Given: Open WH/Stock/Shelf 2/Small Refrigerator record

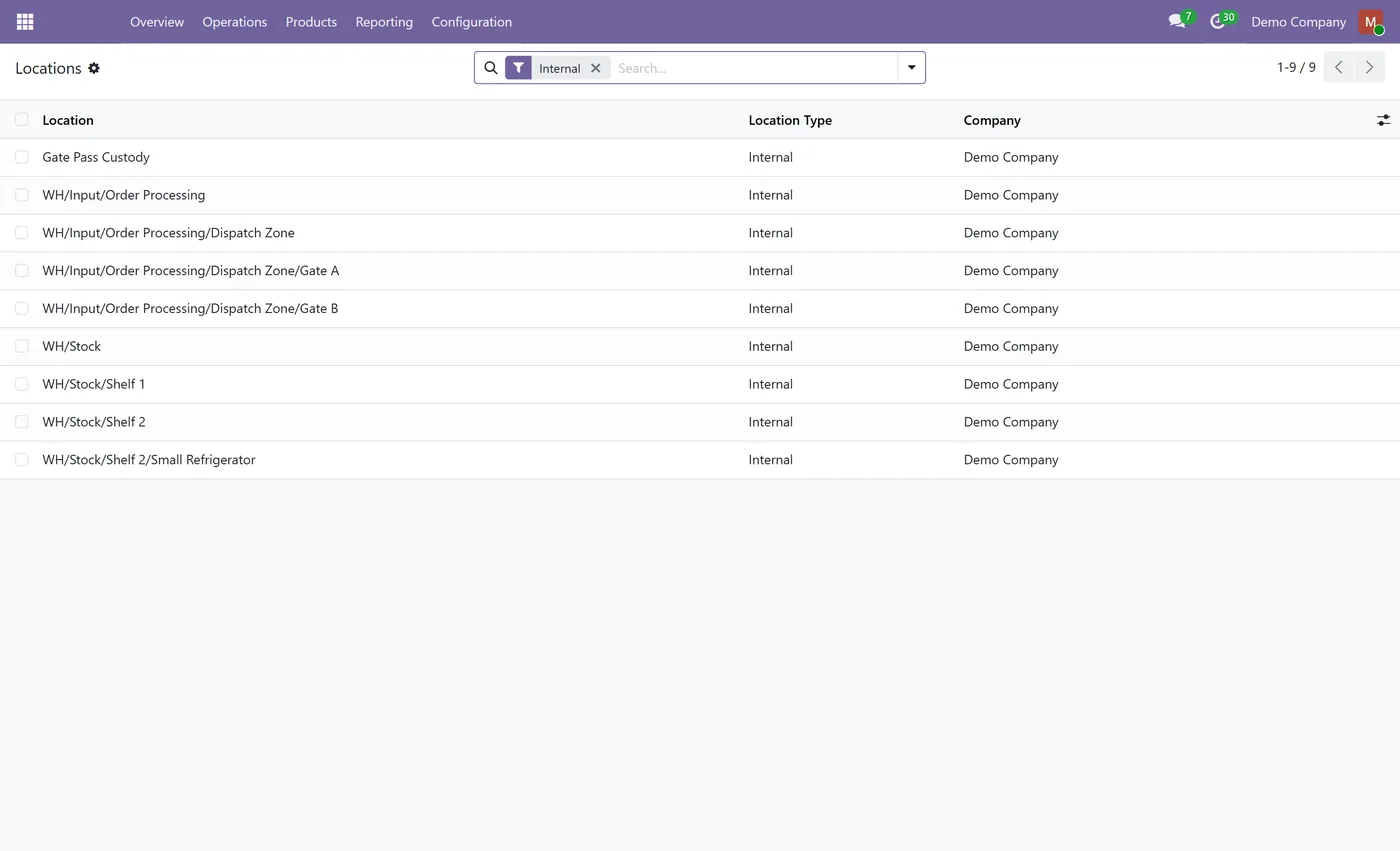Looking at the screenshot, I should click(x=149, y=460).
